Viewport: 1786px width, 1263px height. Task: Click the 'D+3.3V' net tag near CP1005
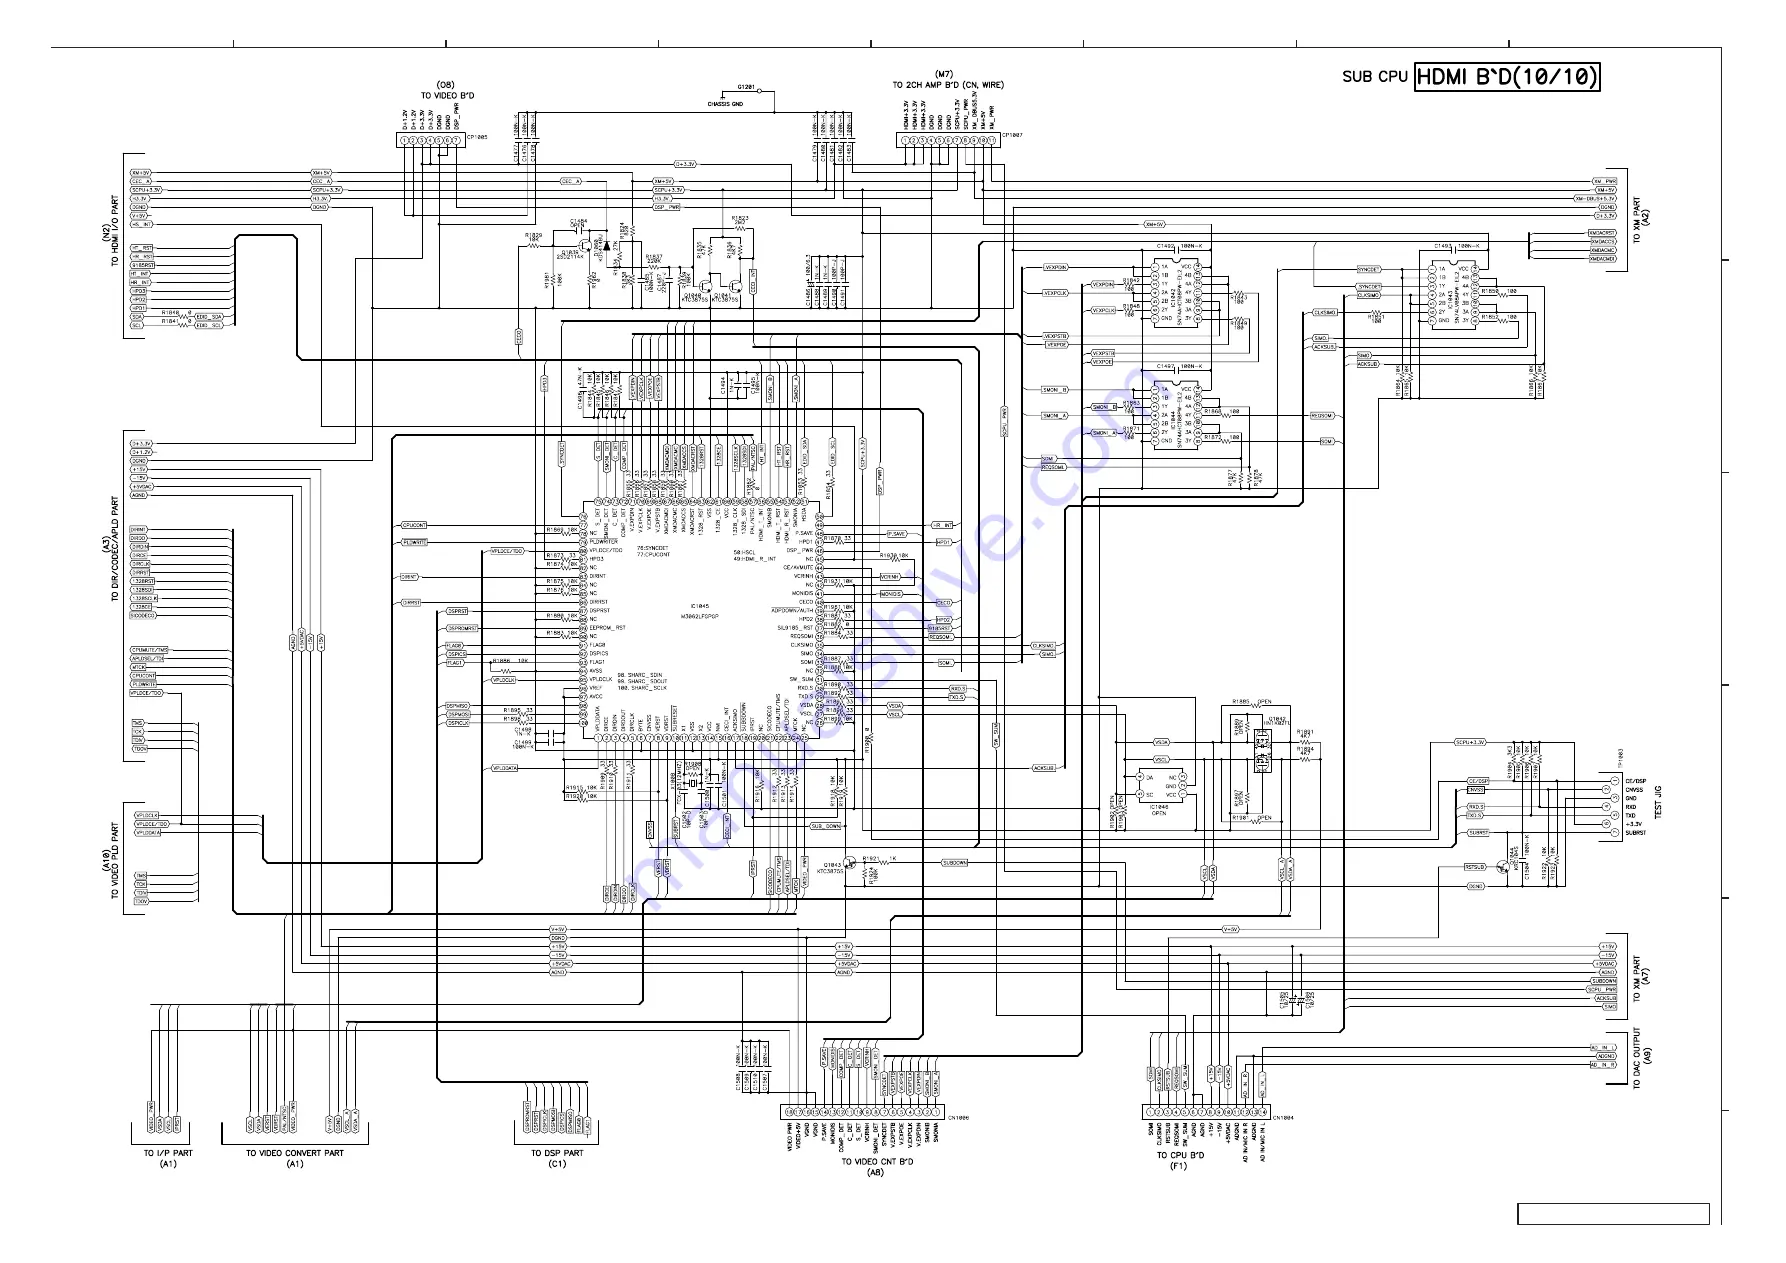point(685,163)
